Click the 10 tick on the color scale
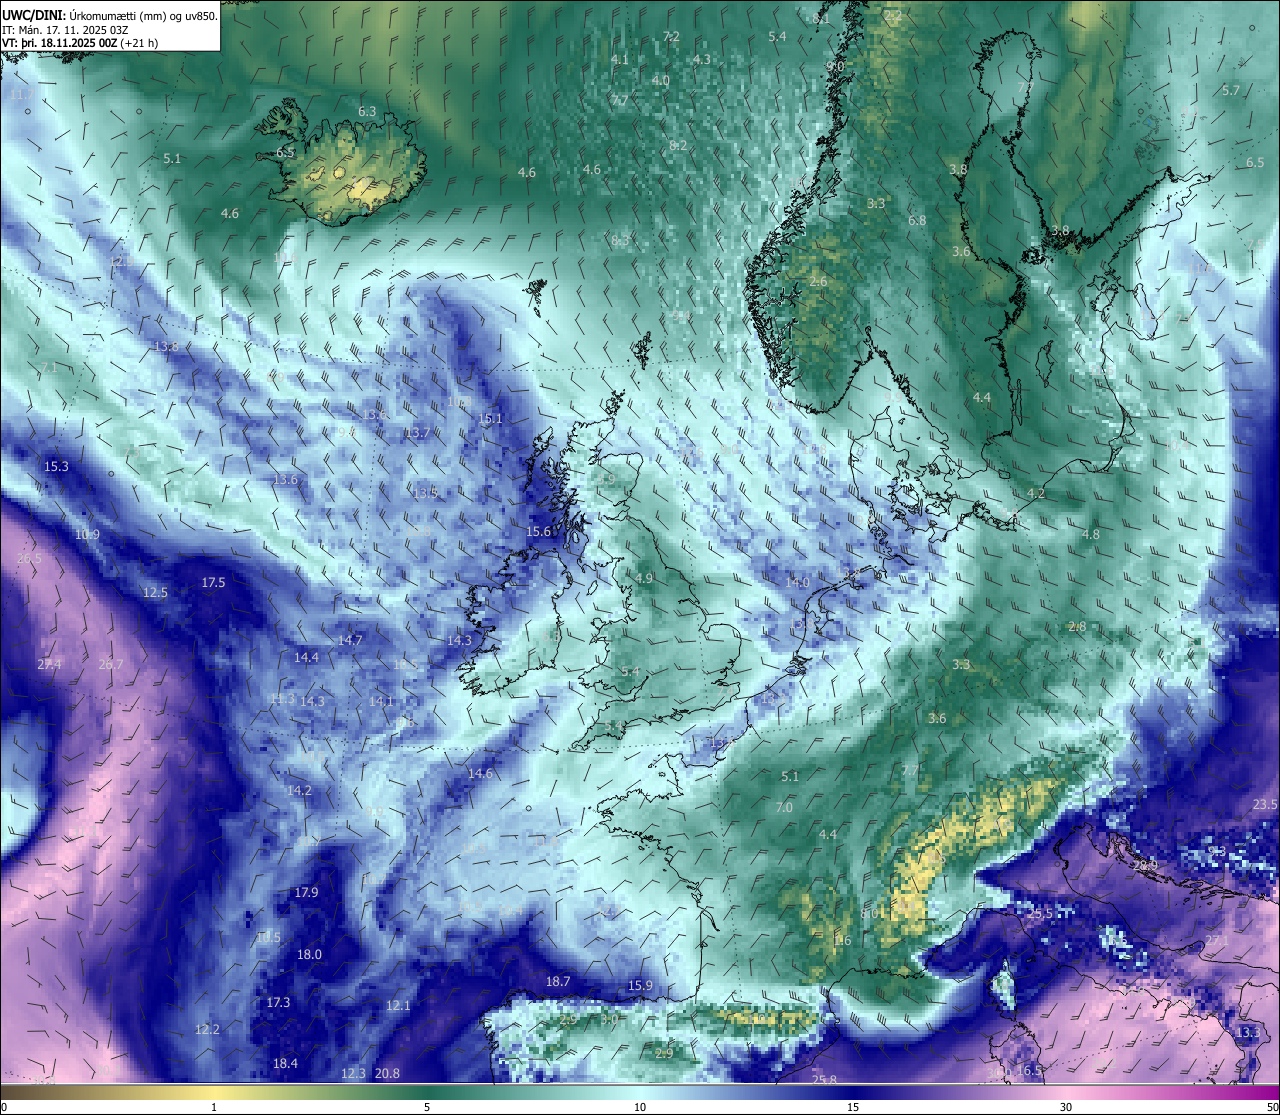This screenshot has height=1115, width=1280. pos(640,1107)
